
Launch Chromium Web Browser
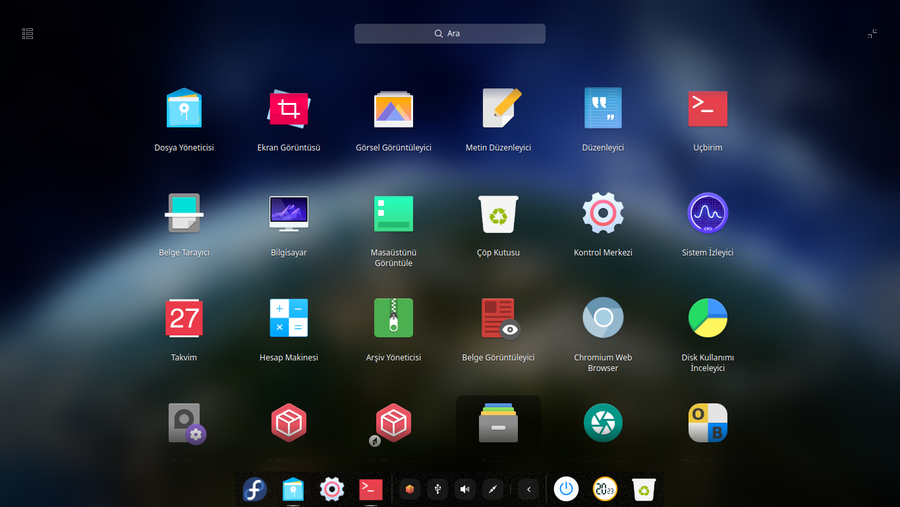[x=603, y=318]
